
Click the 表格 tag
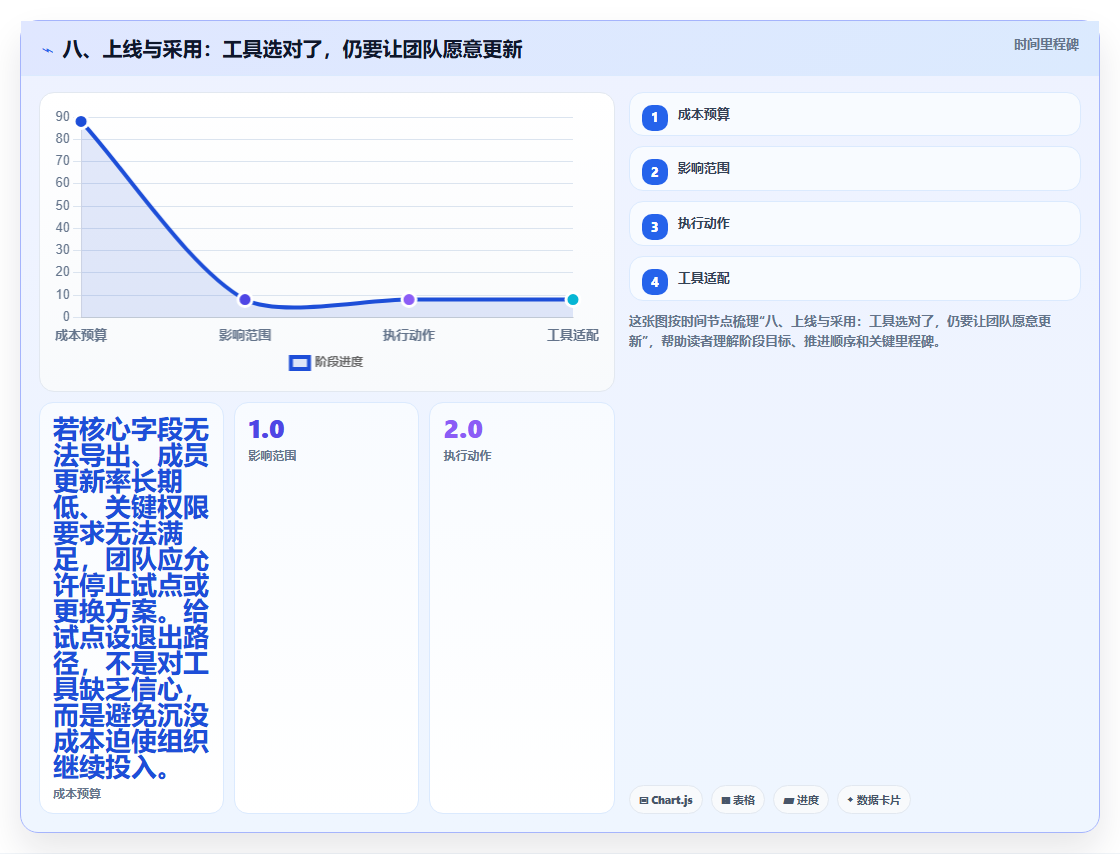(x=738, y=800)
